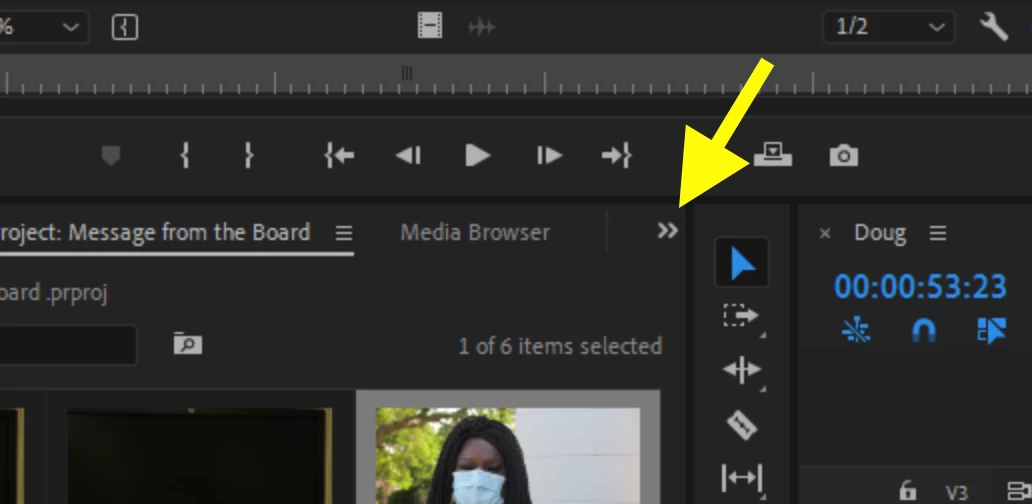This screenshot has height=504, width=1032.
Task: Select the Slip tool
Action: [x=742, y=478]
